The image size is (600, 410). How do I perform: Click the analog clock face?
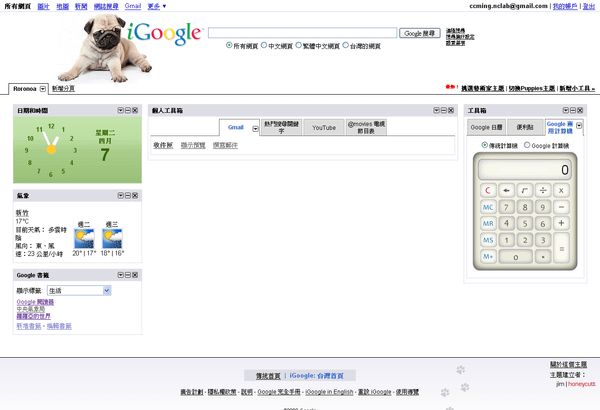[x=51, y=149]
